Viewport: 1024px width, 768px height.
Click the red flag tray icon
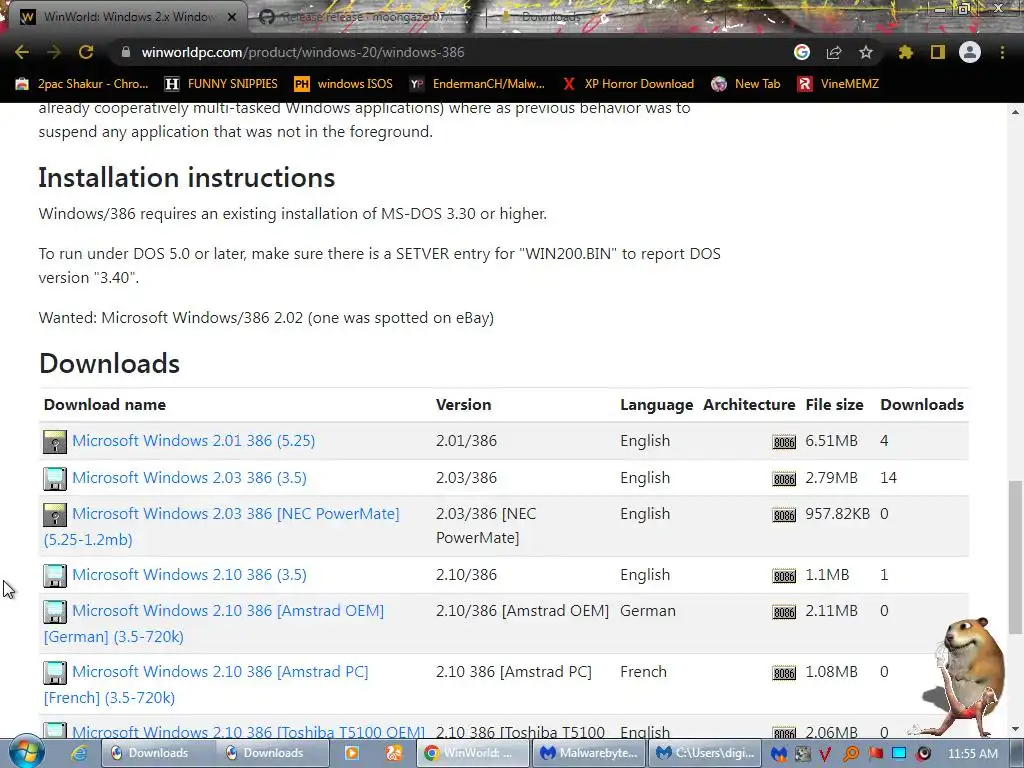point(875,753)
